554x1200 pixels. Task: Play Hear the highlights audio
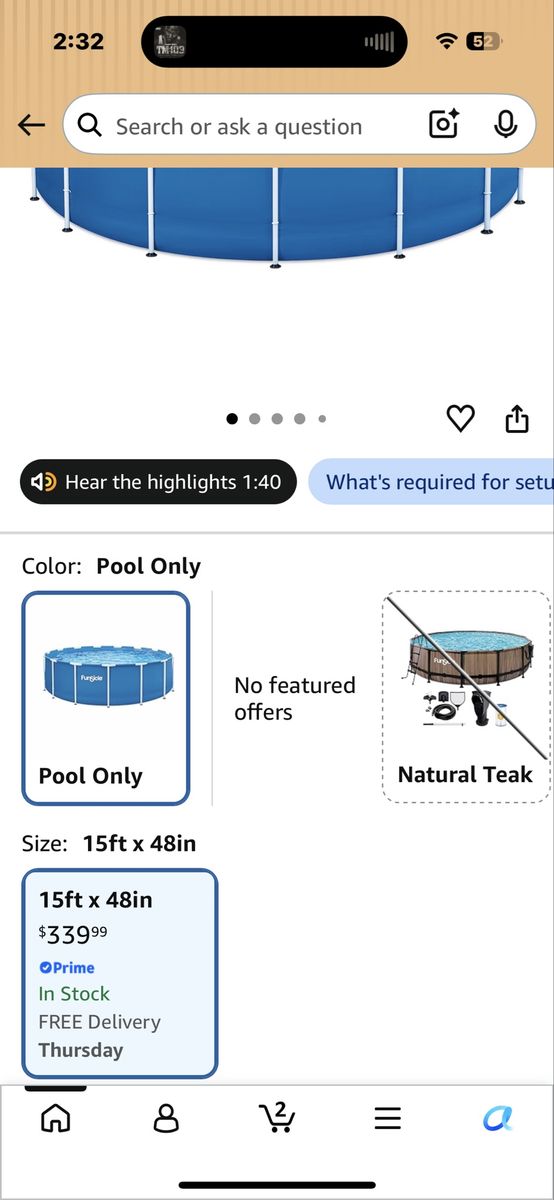158,482
